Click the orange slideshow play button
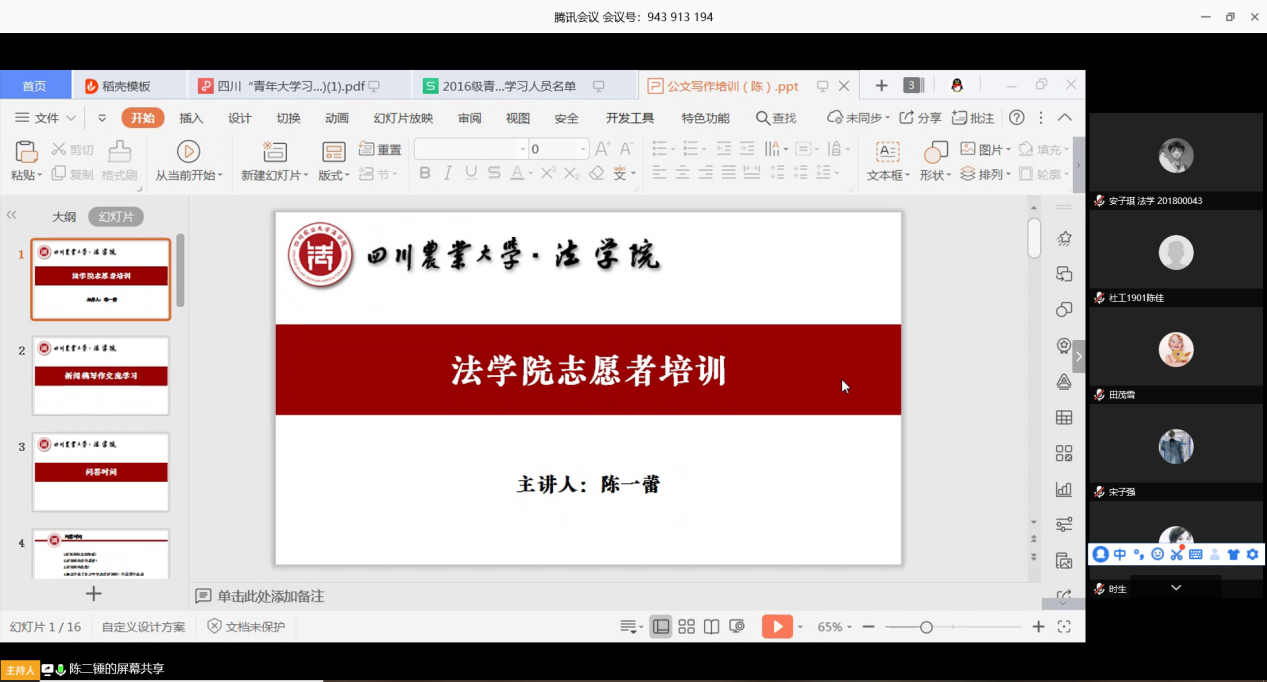 [776, 627]
